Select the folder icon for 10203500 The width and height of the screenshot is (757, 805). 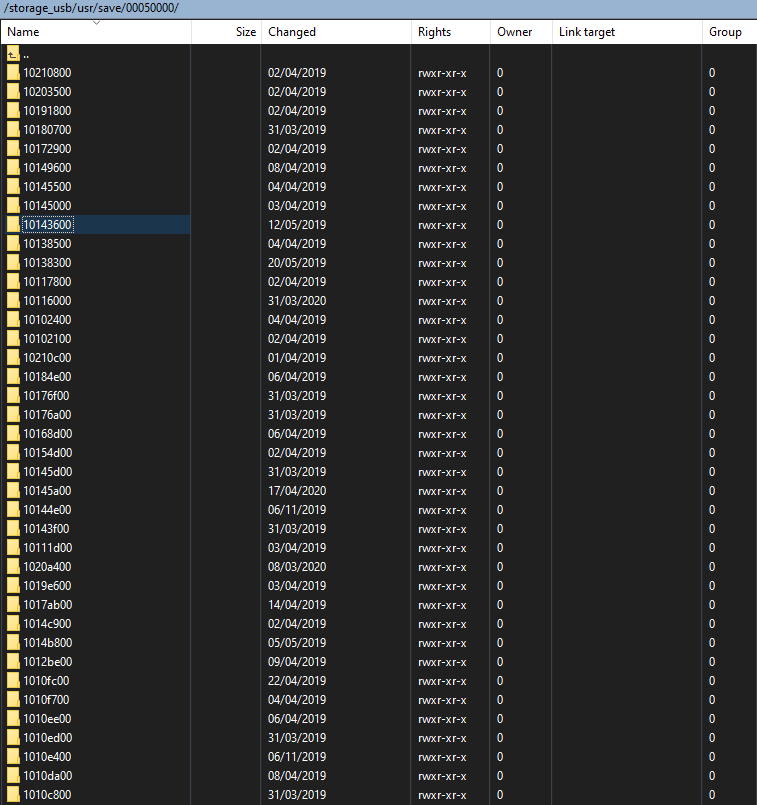coord(13,92)
